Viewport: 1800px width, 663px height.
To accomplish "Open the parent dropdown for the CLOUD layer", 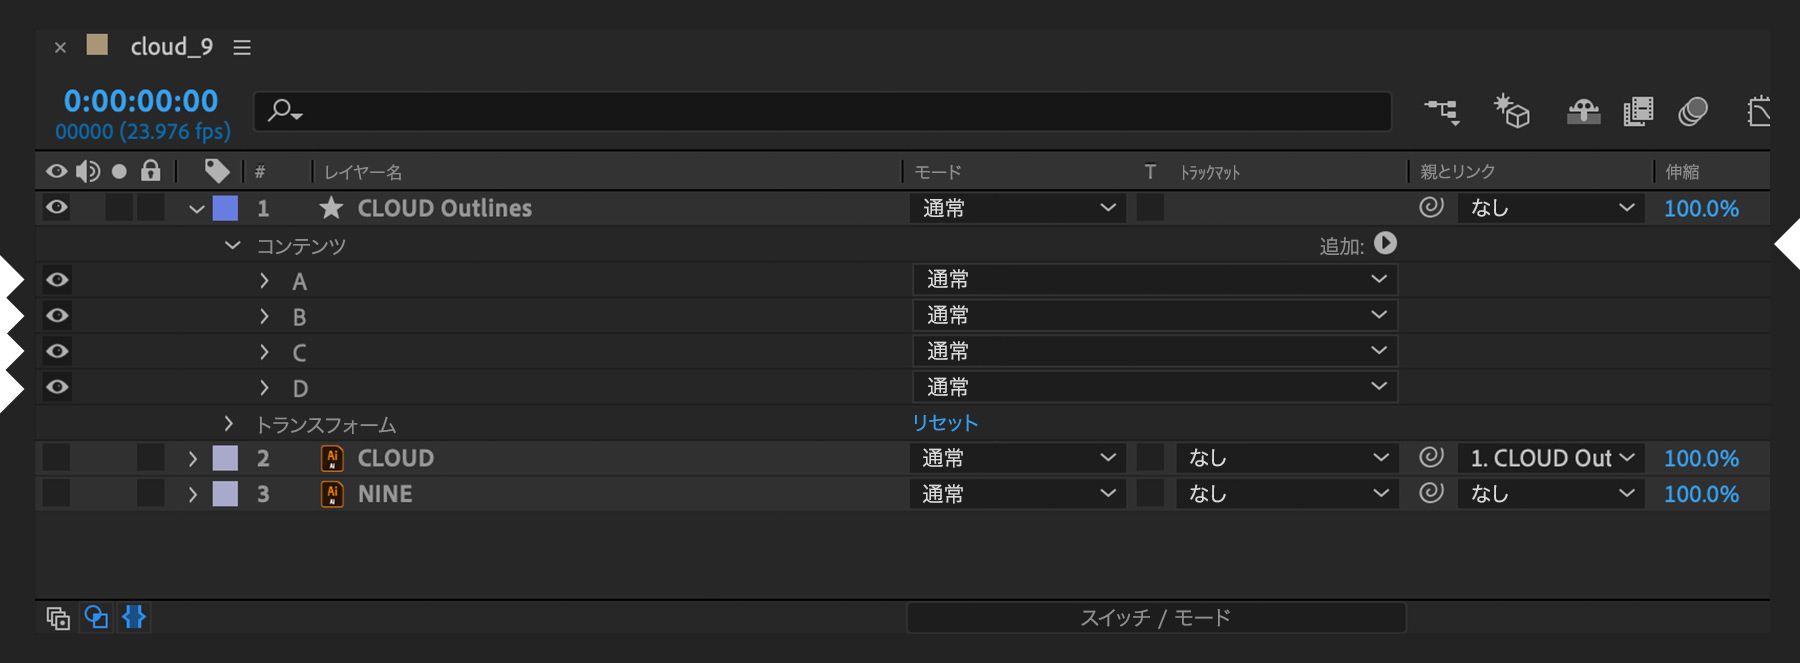I will pos(1551,458).
